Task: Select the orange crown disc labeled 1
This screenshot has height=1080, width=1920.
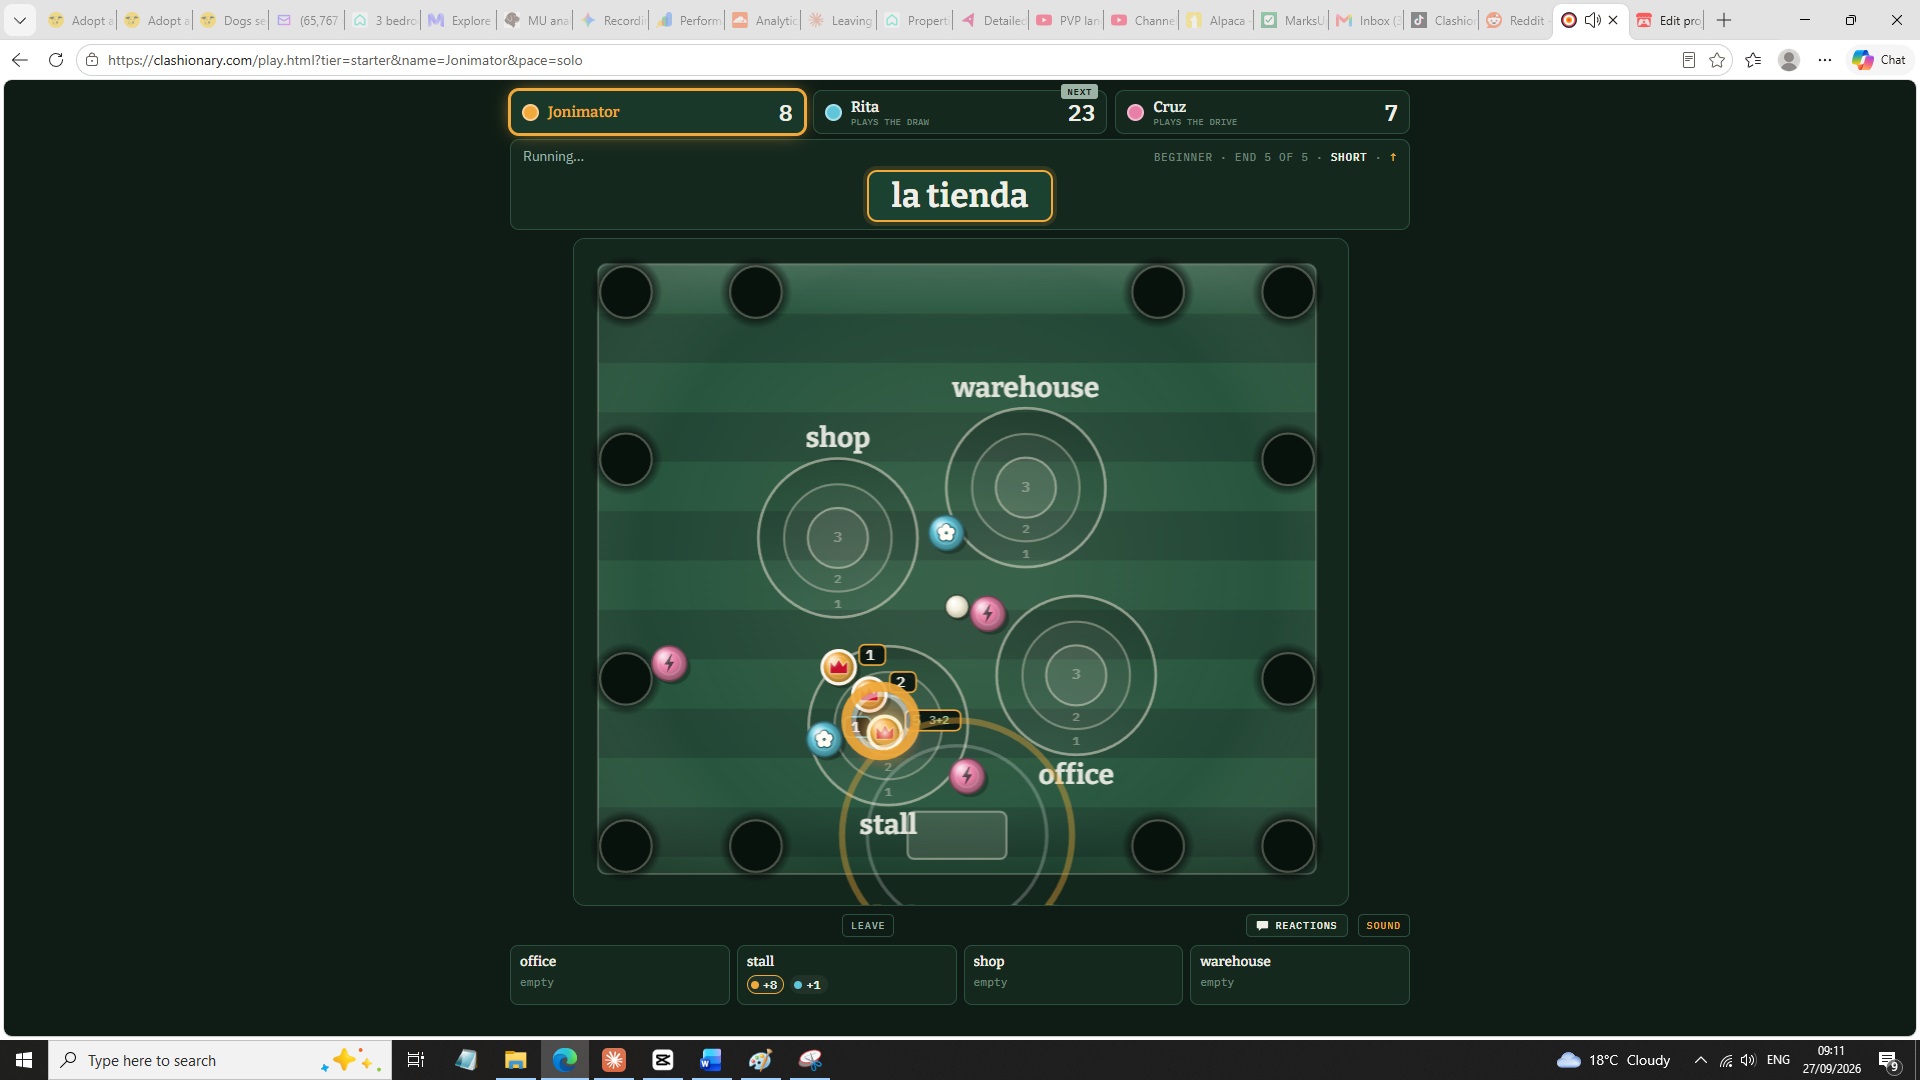Action: pyautogui.click(x=838, y=666)
